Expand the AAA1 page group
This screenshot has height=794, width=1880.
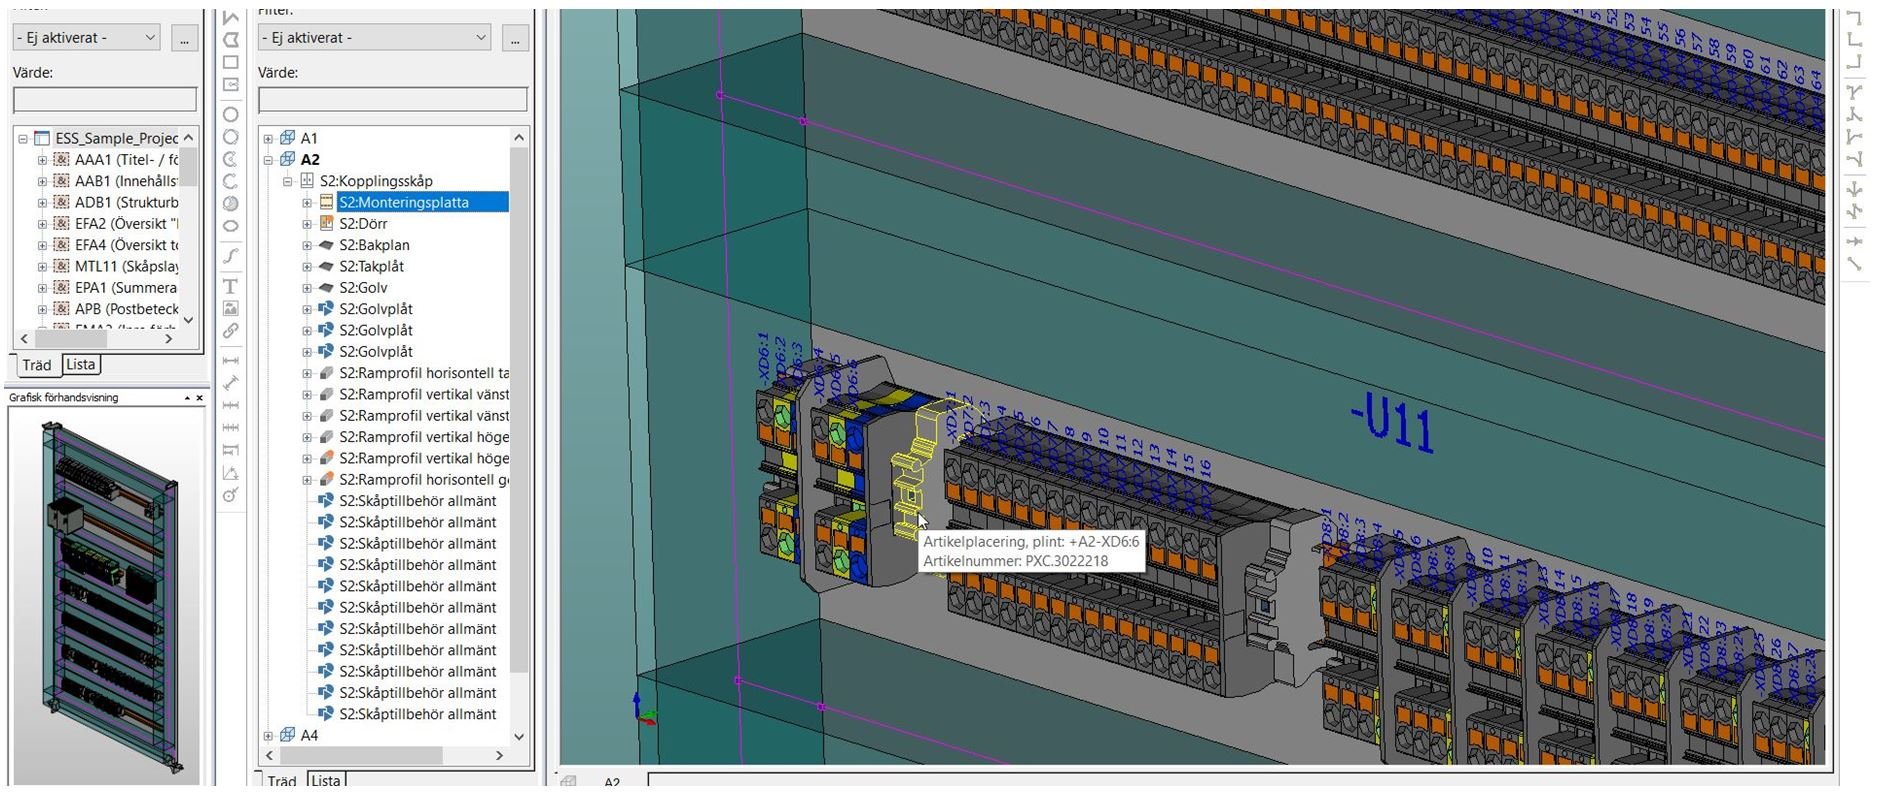[x=42, y=160]
